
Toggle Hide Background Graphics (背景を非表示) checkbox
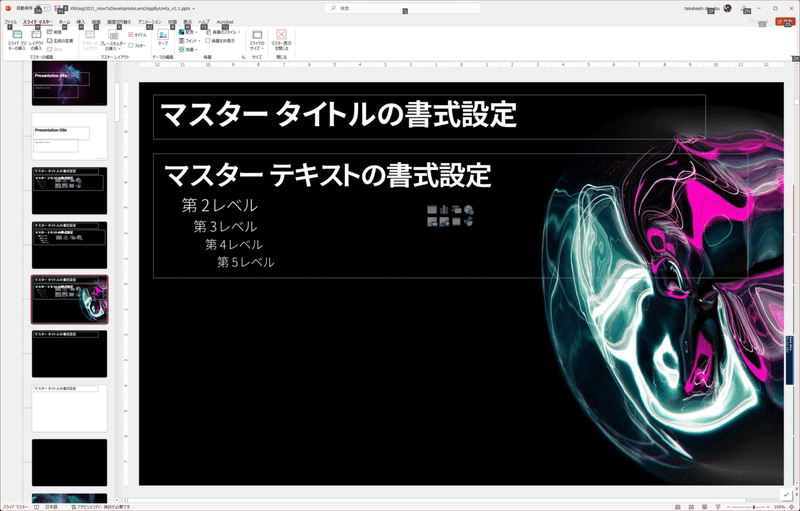point(220,41)
